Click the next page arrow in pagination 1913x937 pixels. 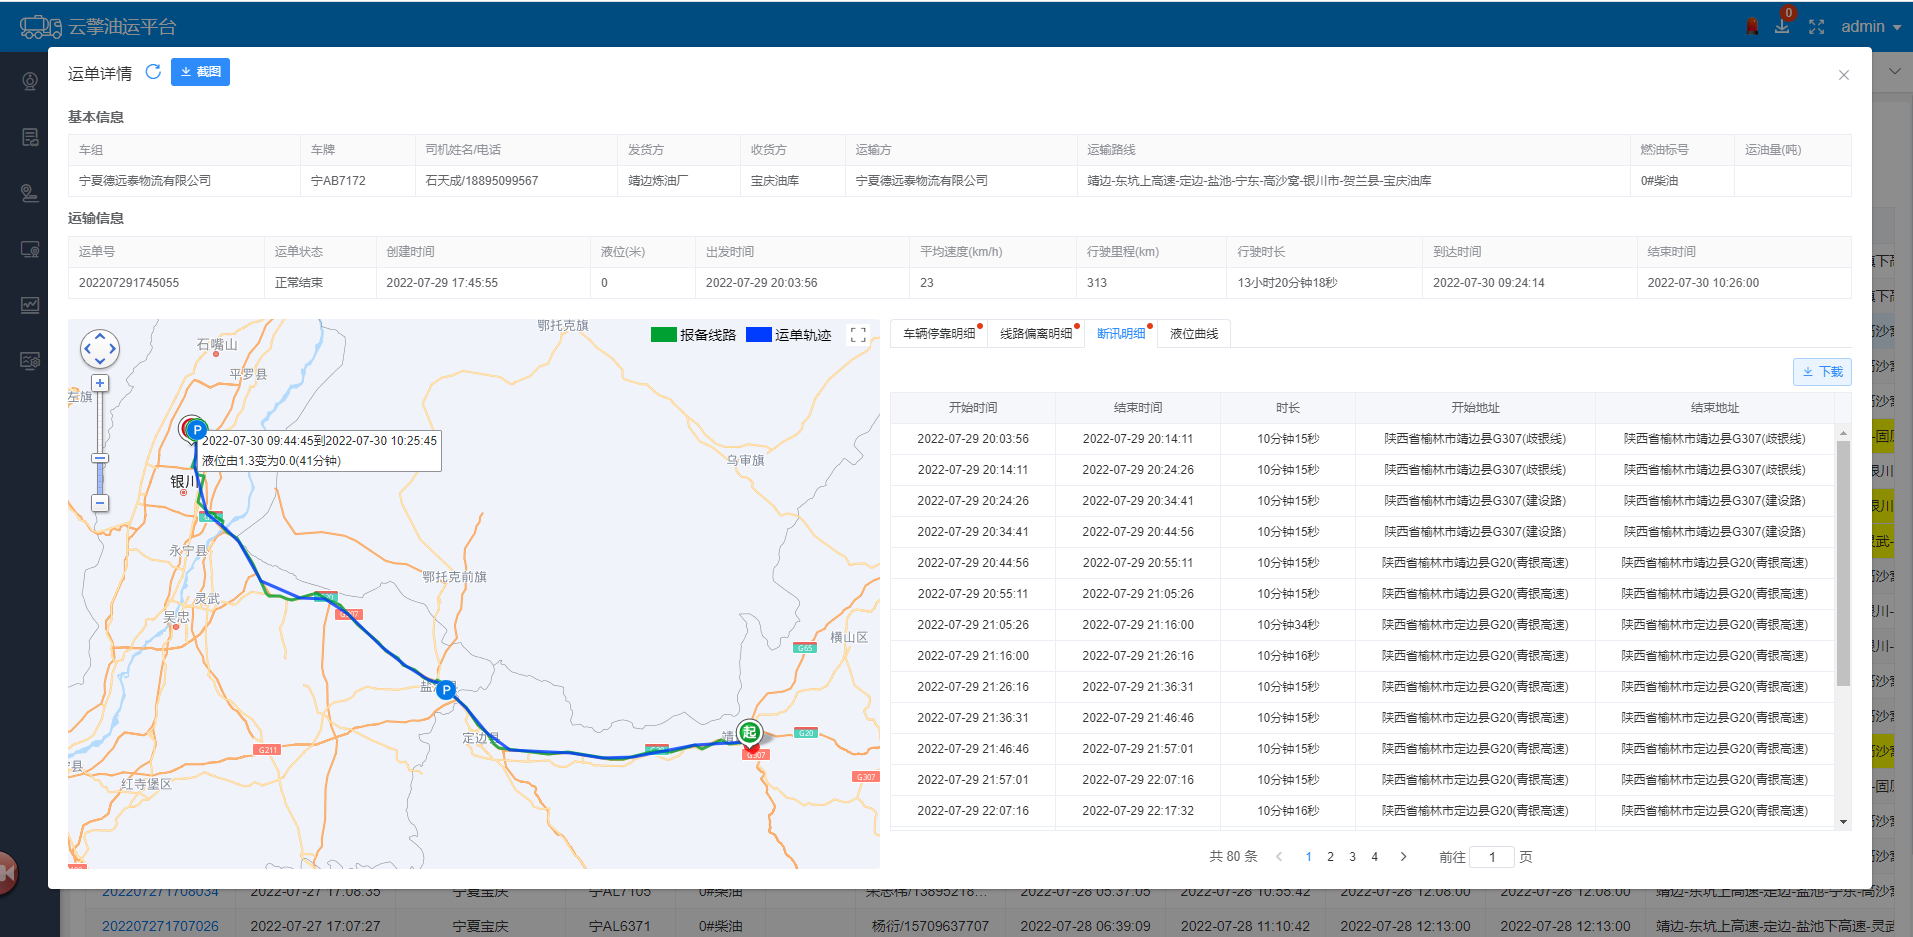click(x=1403, y=857)
